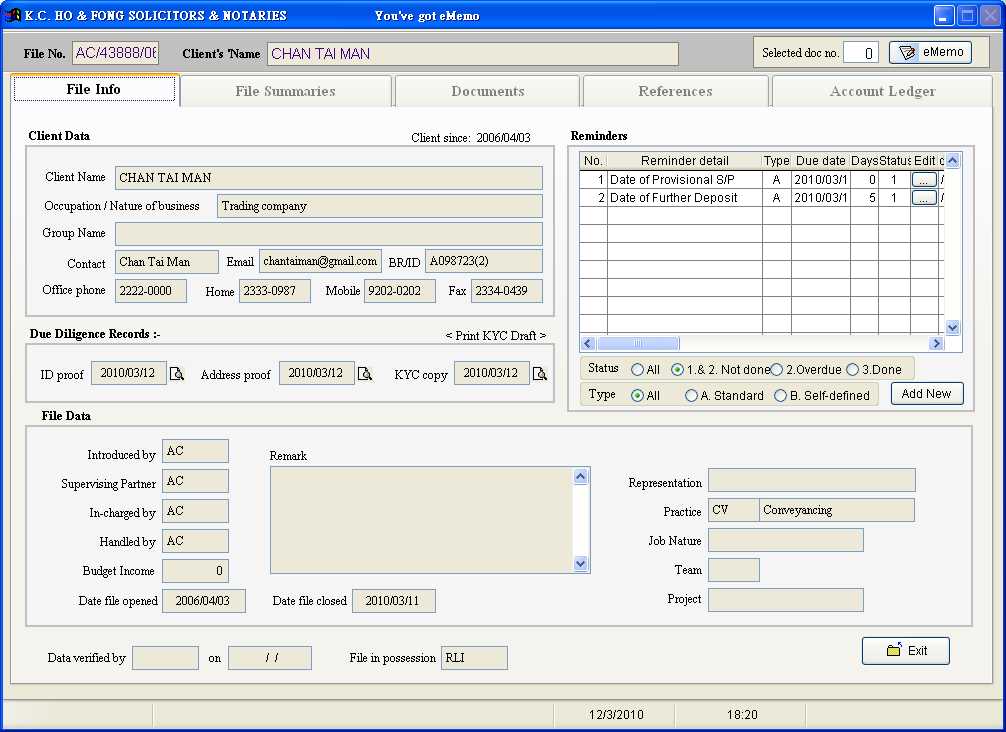Choose 'B. Self-defined' reminder type
Screen dimensions: 1006x732
[781, 396]
